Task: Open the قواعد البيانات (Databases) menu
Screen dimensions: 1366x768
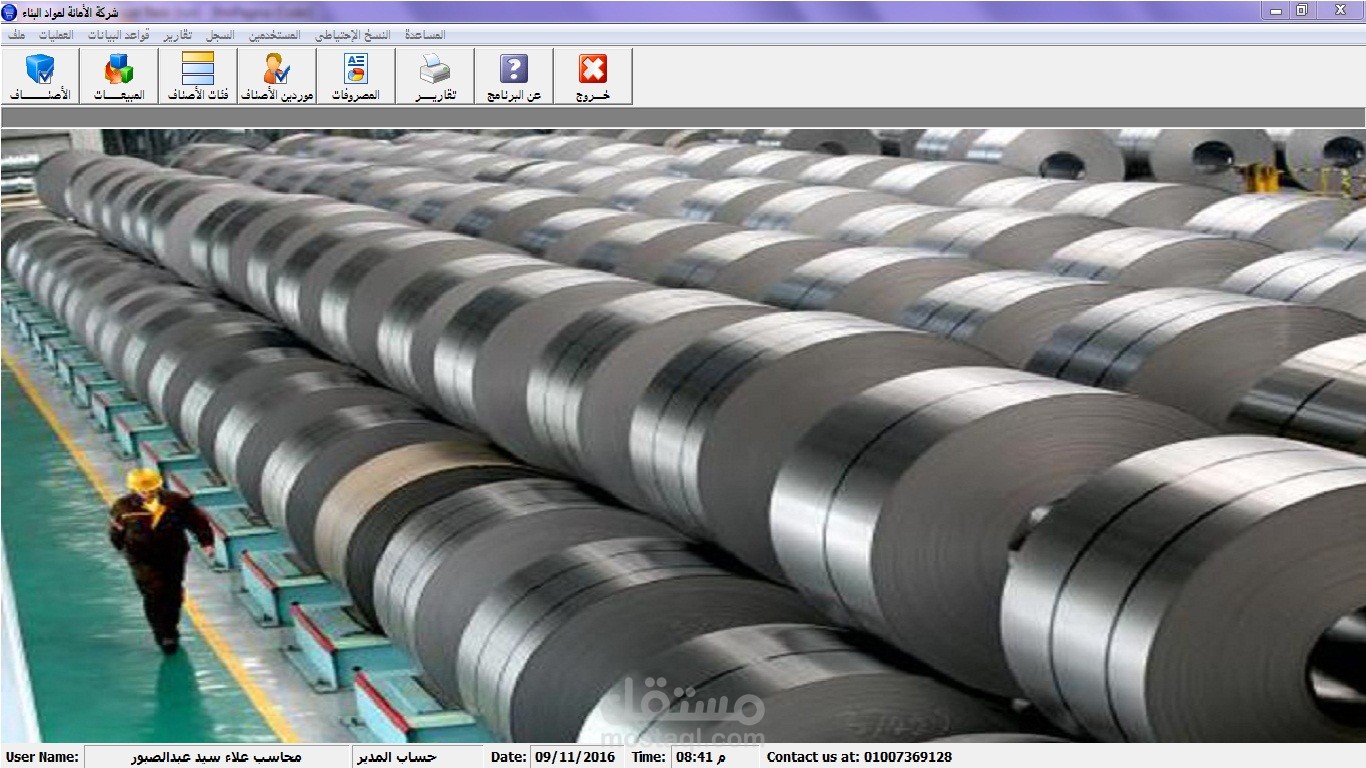Action: (x=118, y=35)
